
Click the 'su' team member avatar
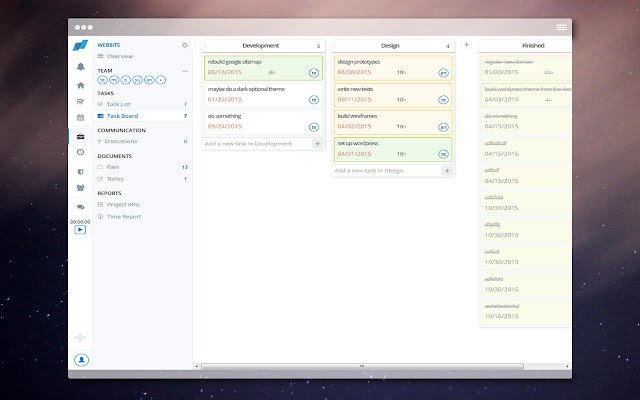[x=138, y=80]
